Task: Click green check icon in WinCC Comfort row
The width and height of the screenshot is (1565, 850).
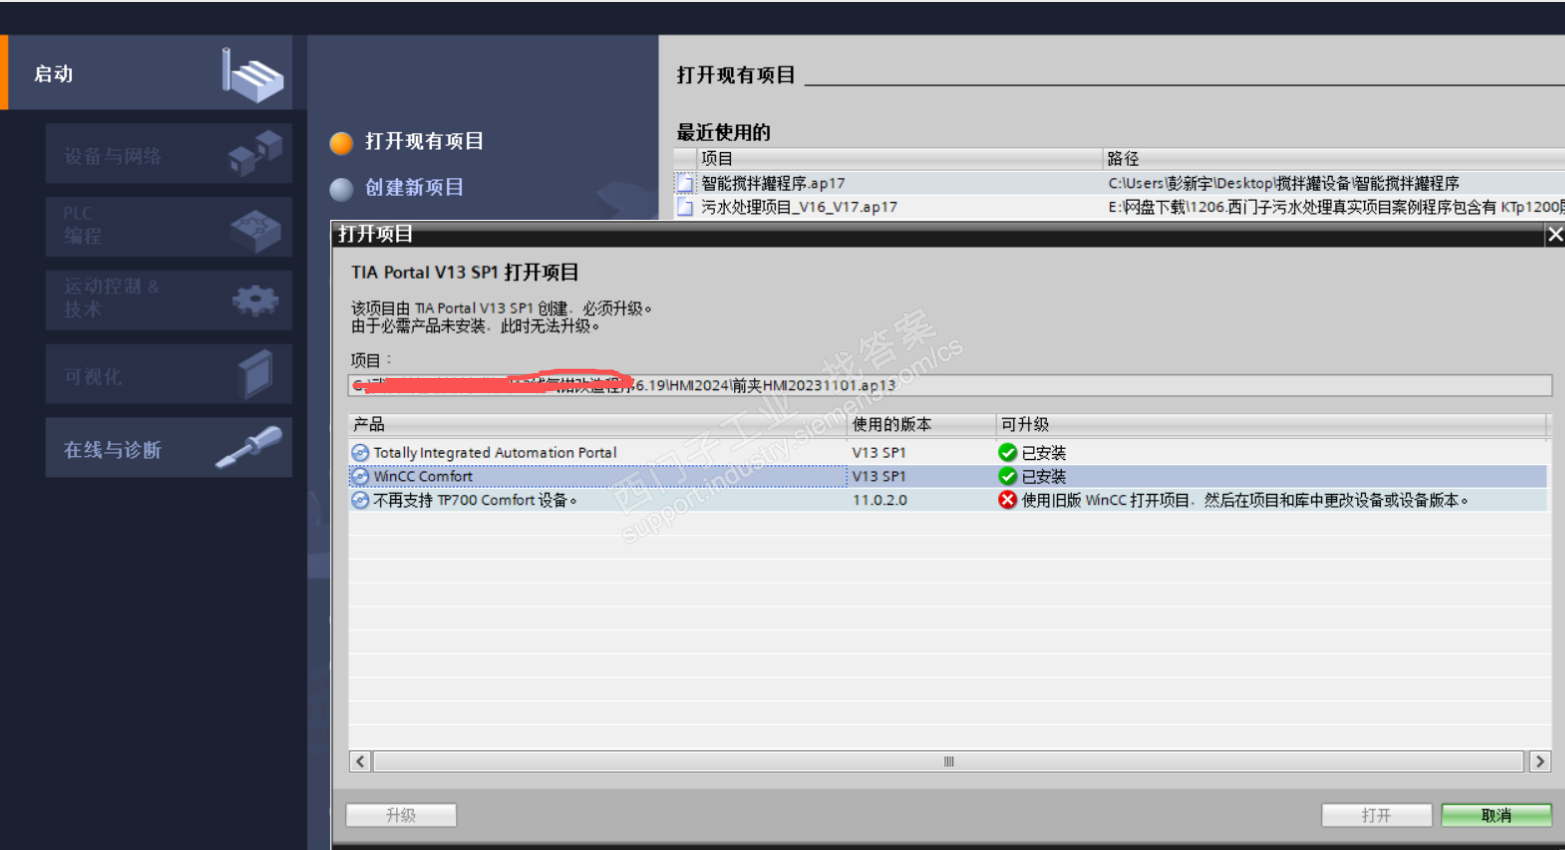Action: (1007, 476)
